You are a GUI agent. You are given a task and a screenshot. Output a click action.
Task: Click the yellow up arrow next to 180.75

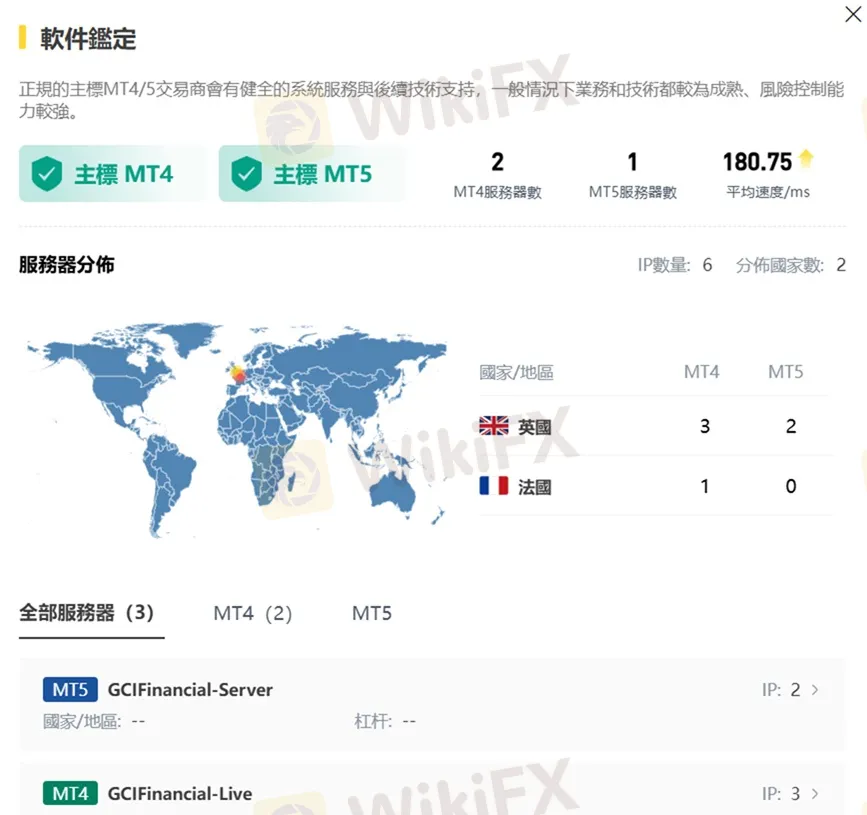[x=806, y=160]
